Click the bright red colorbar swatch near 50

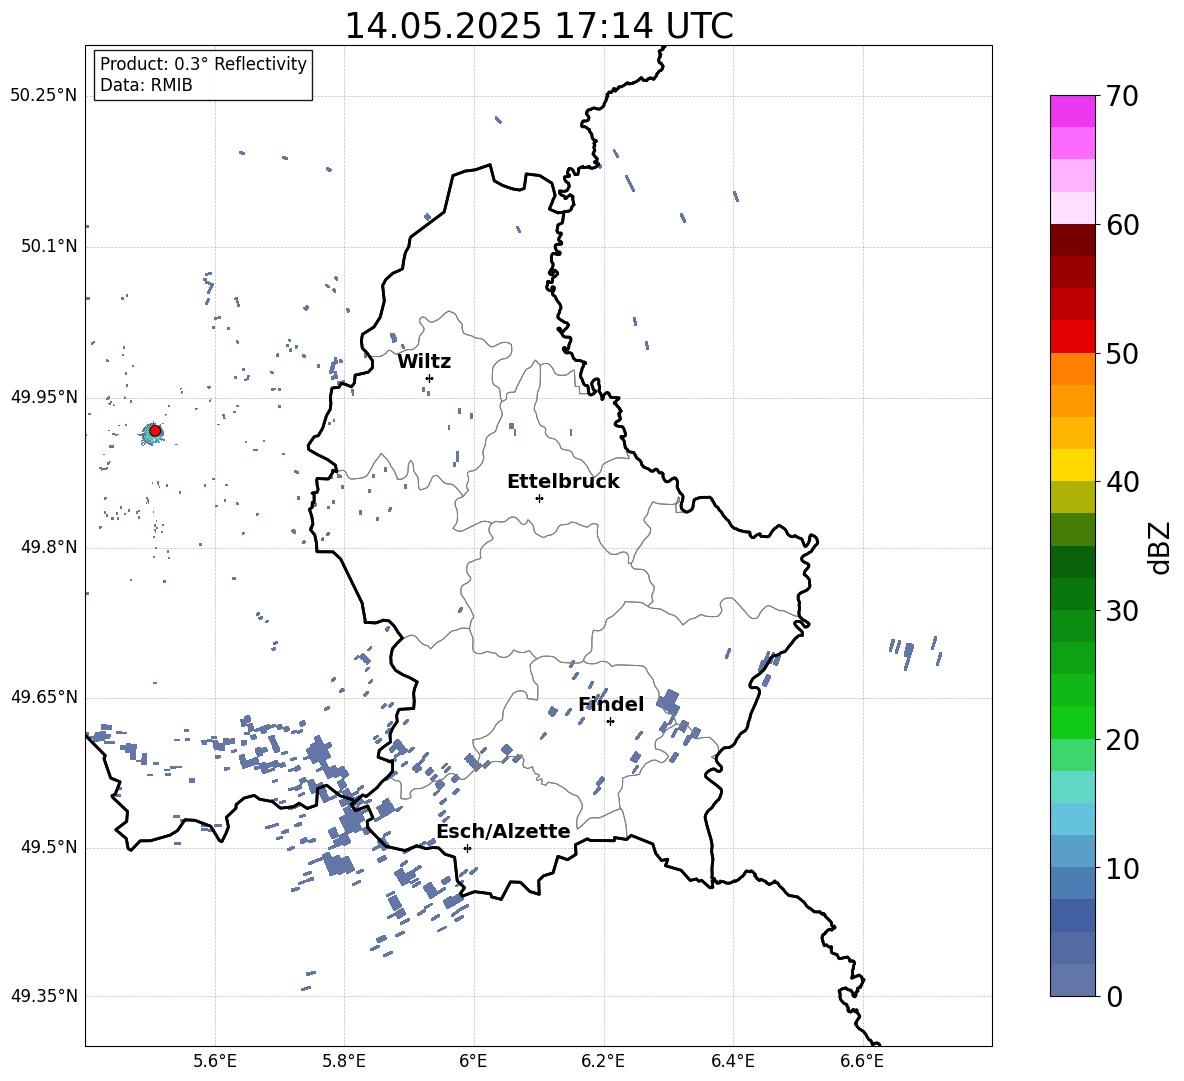[x=1073, y=337]
